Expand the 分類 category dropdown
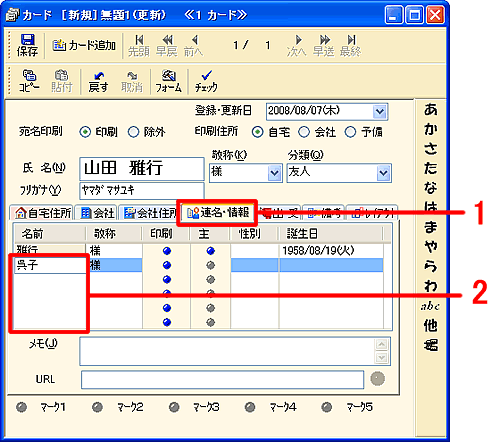Viewport: 500px width, 442px height. coord(384,173)
